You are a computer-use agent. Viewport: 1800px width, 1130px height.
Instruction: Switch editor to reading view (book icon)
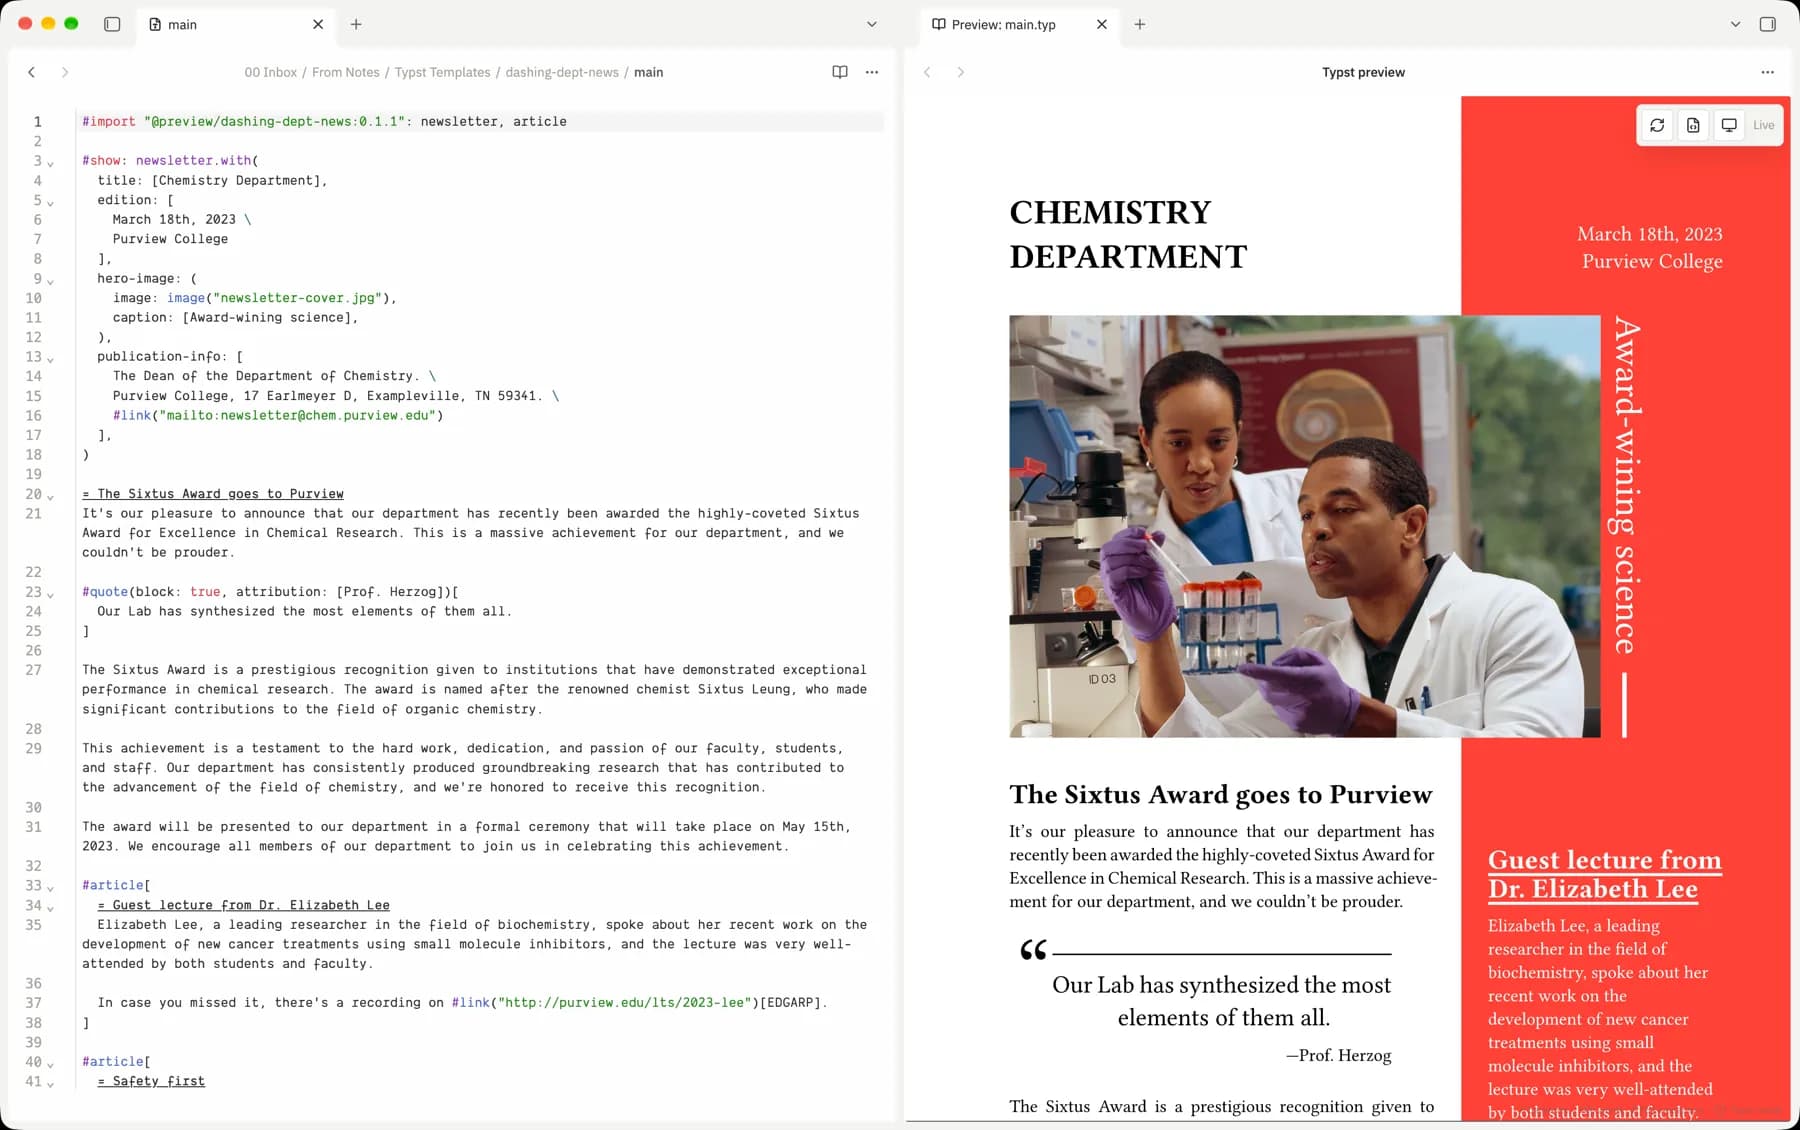(840, 72)
